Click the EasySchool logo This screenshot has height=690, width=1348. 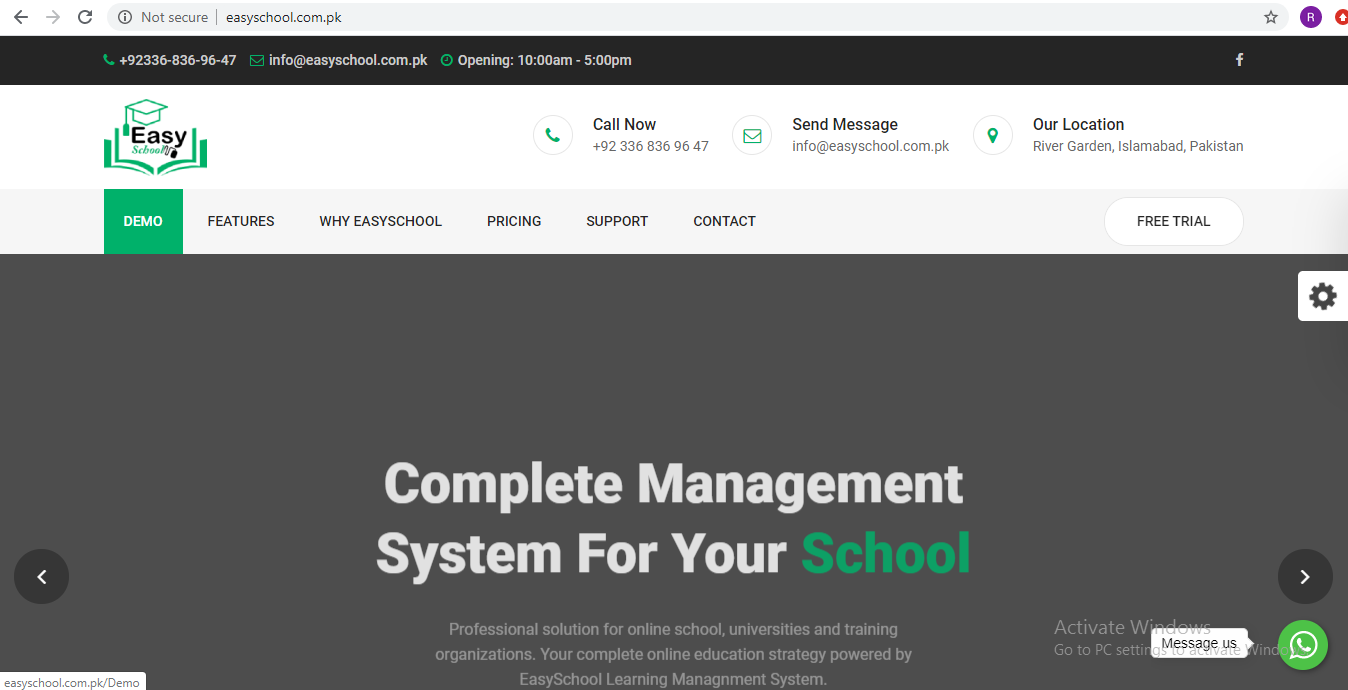click(x=155, y=137)
